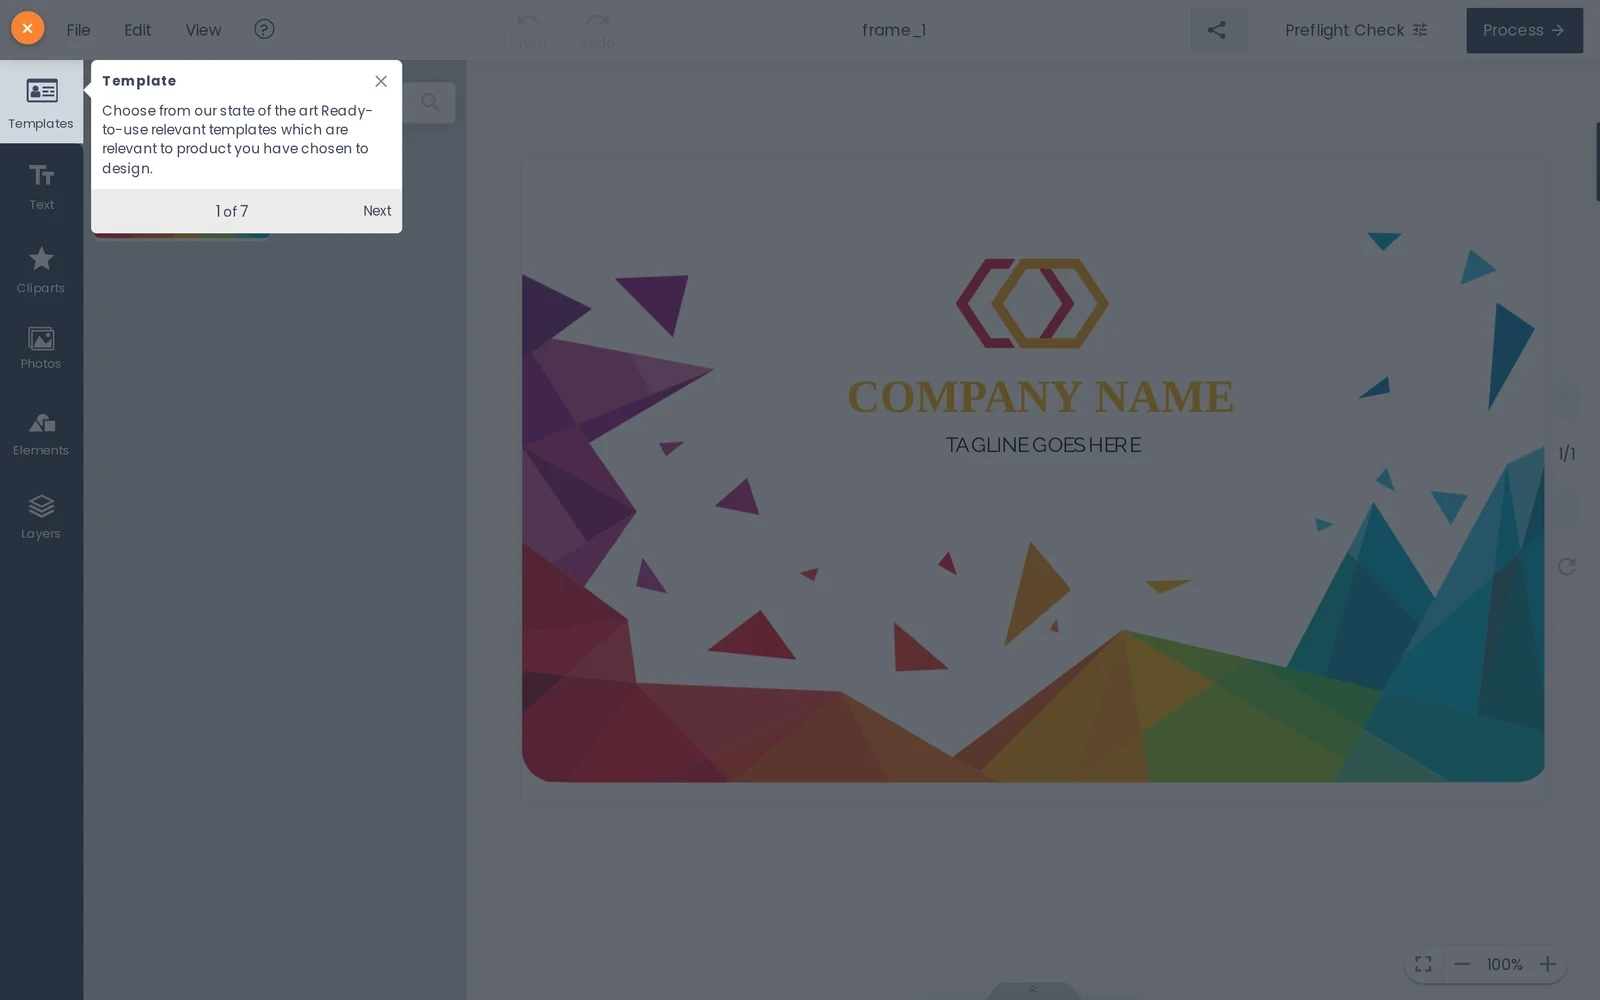
Task: Open the Cliparts star panel
Action: click(41, 270)
